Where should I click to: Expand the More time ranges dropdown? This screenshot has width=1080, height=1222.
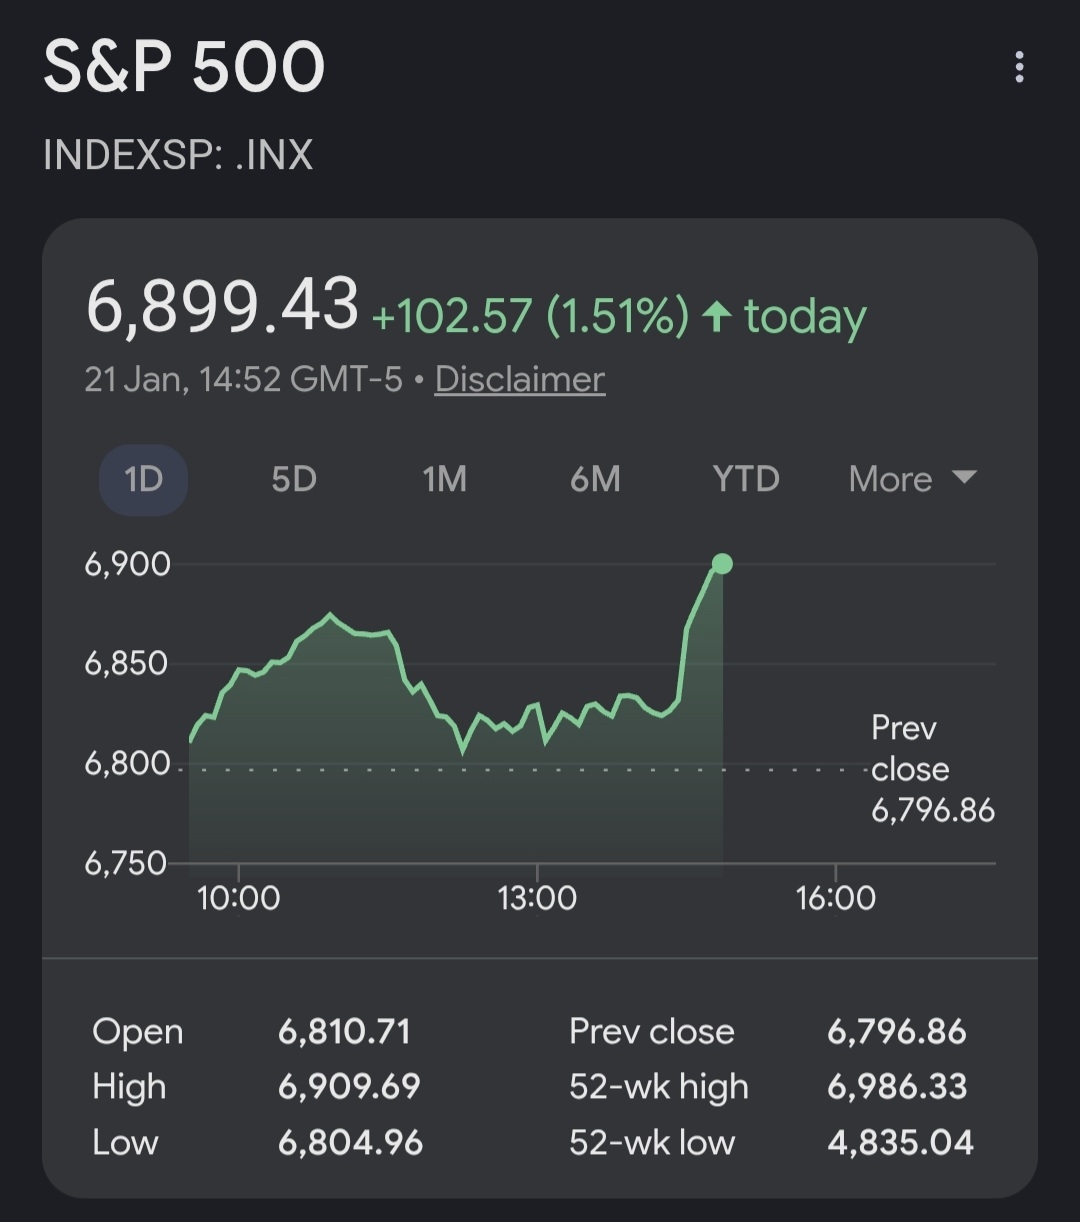(911, 479)
